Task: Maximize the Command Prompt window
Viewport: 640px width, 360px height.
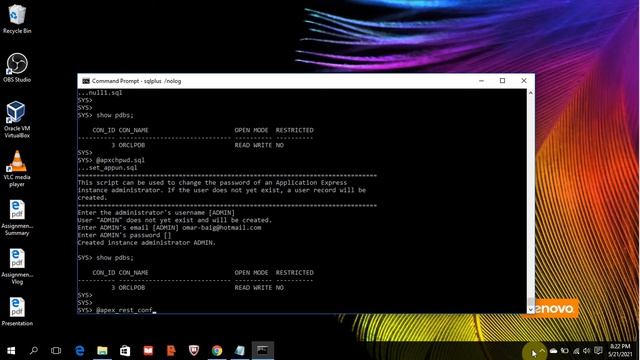Action: point(502,81)
